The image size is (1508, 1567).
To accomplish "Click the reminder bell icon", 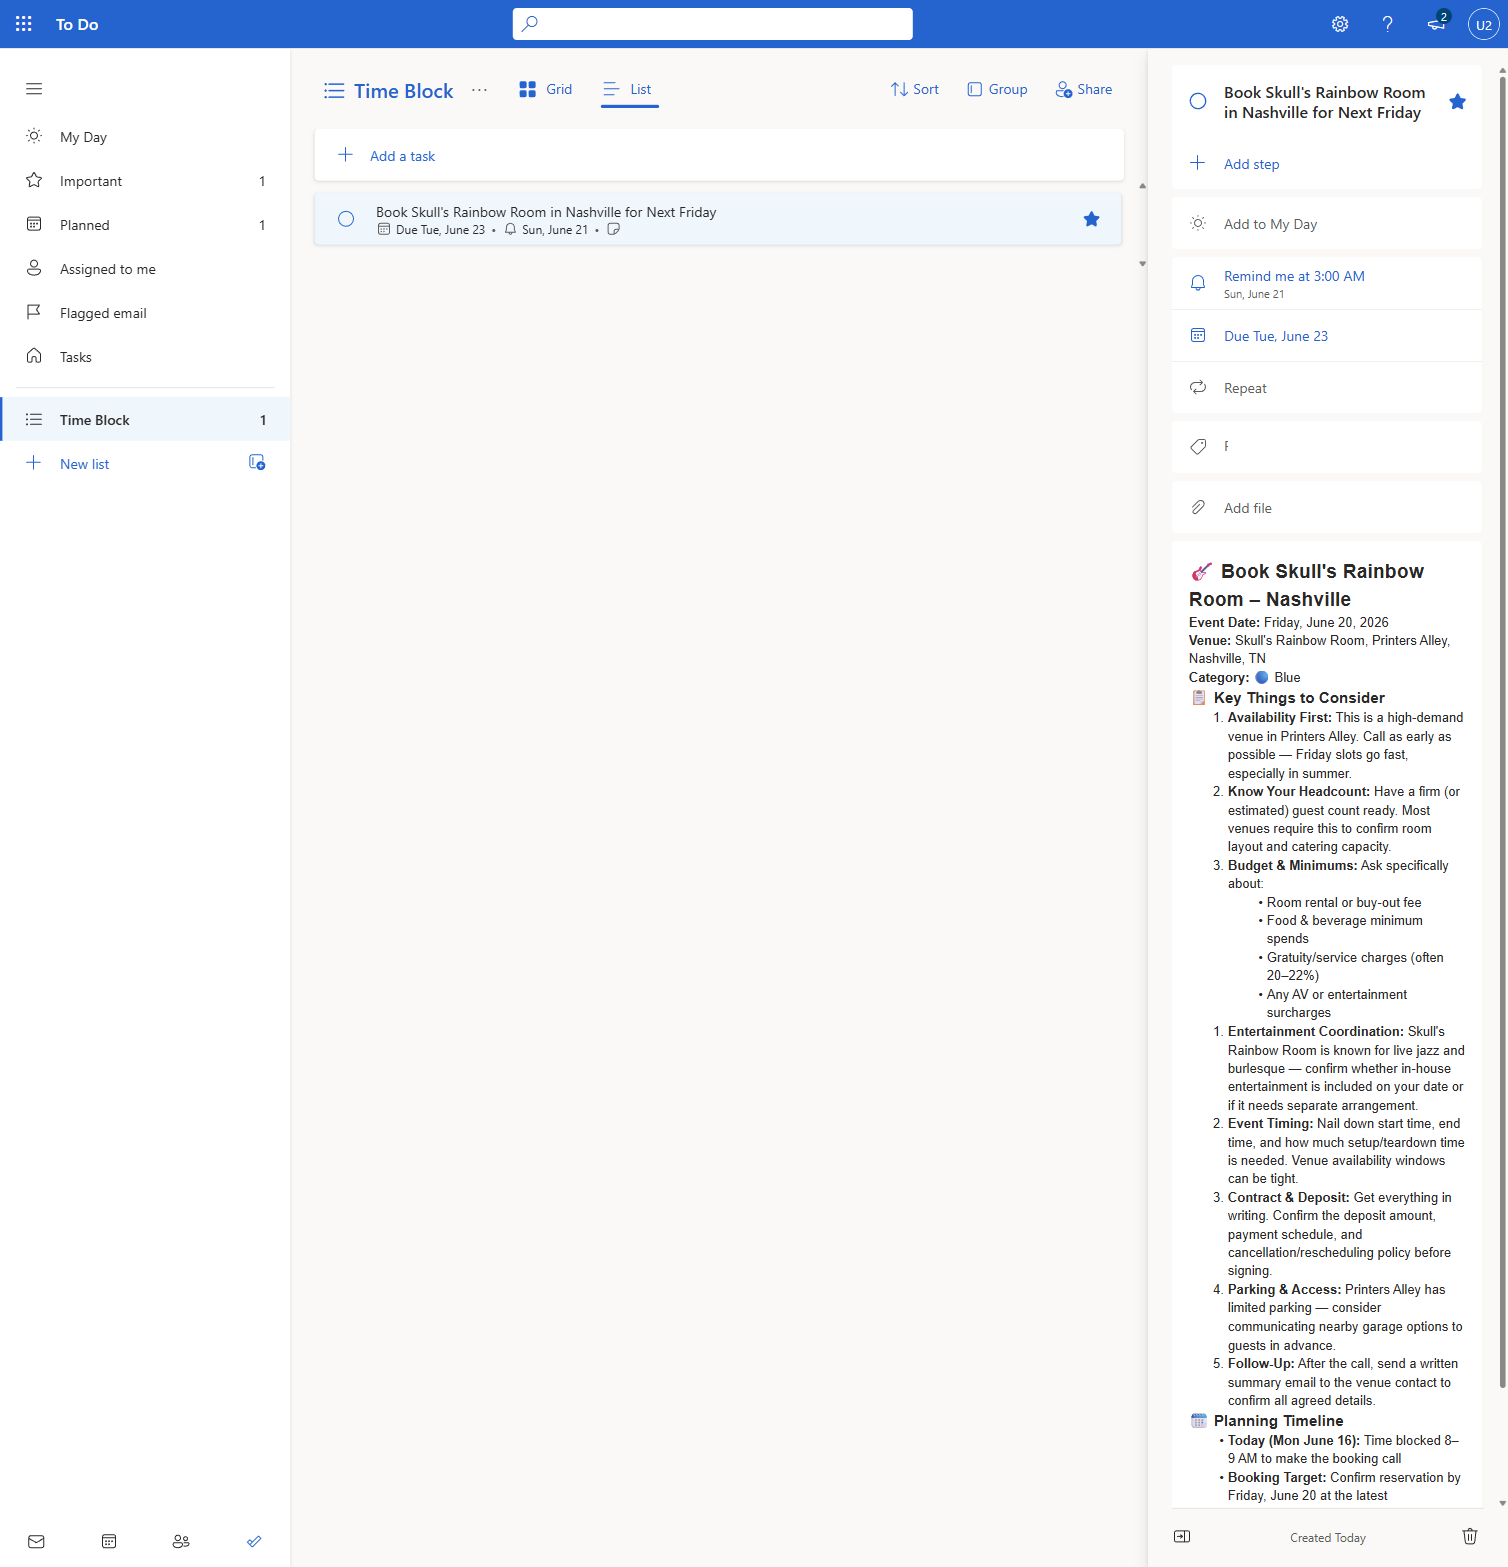I will (x=1198, y=283).
